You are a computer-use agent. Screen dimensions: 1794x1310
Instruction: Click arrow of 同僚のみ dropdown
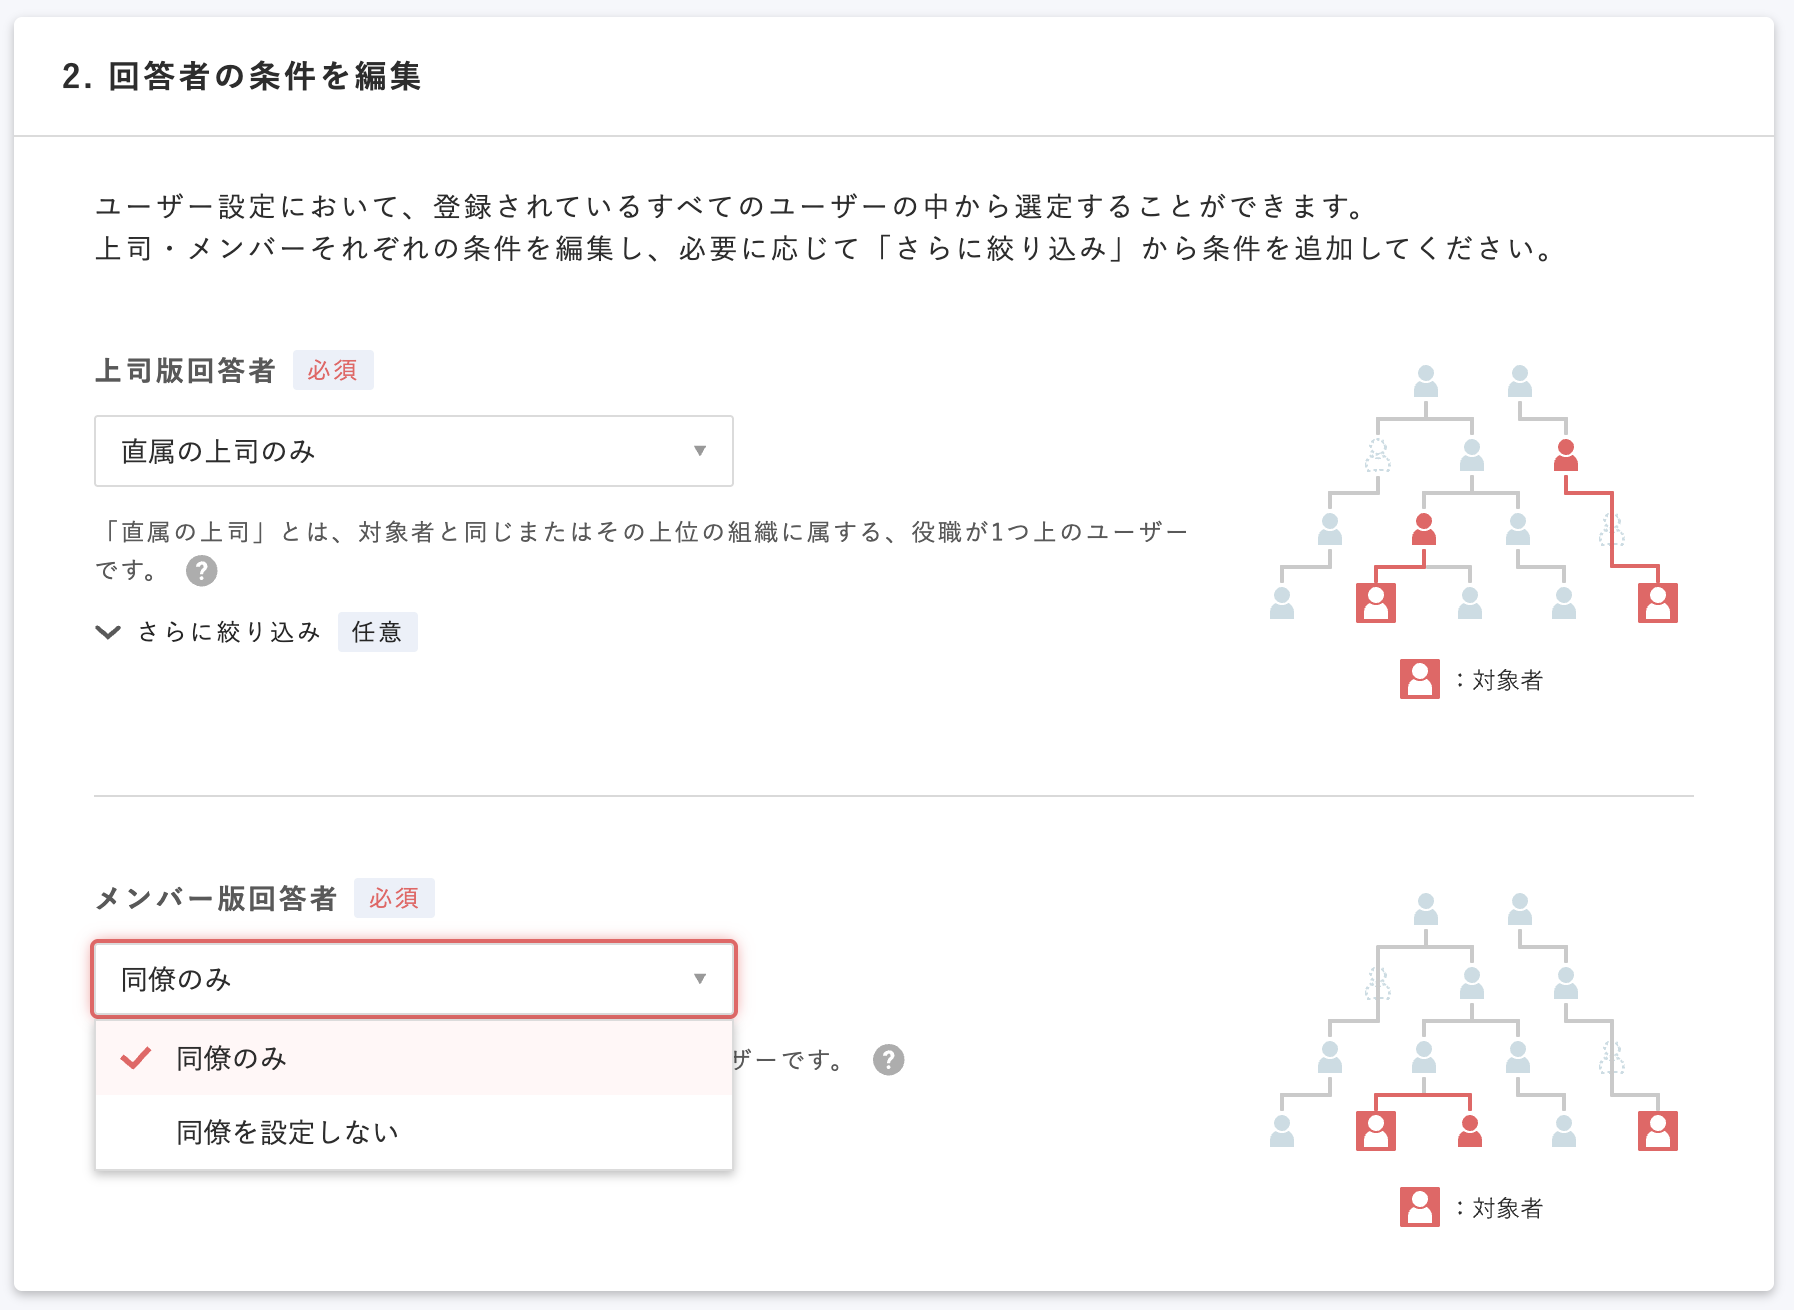point(700,979)
